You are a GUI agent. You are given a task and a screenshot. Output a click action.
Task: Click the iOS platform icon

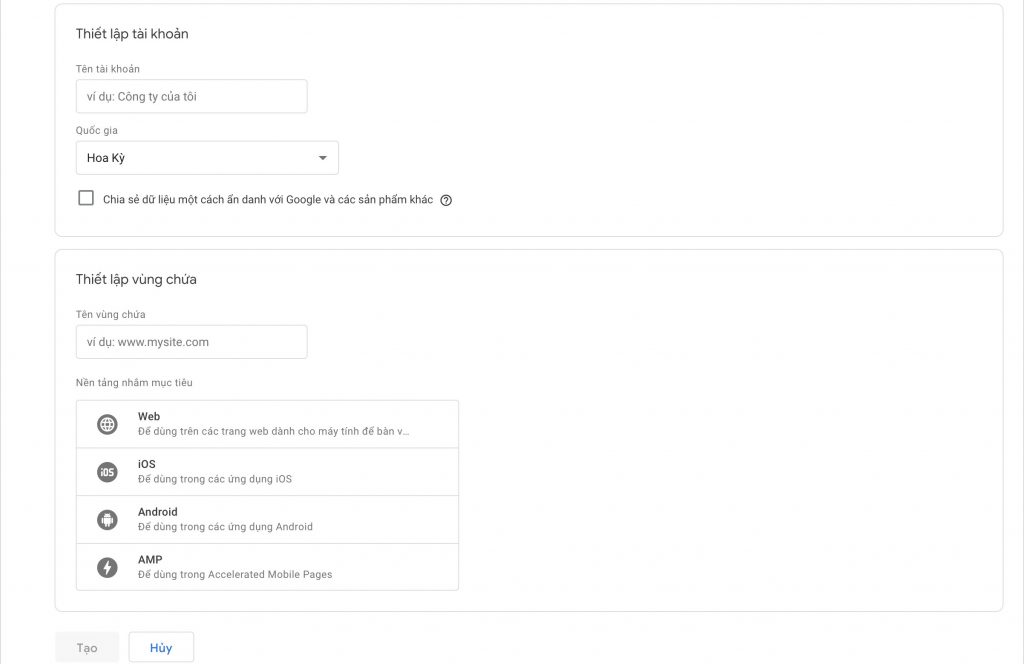point(107,472)
